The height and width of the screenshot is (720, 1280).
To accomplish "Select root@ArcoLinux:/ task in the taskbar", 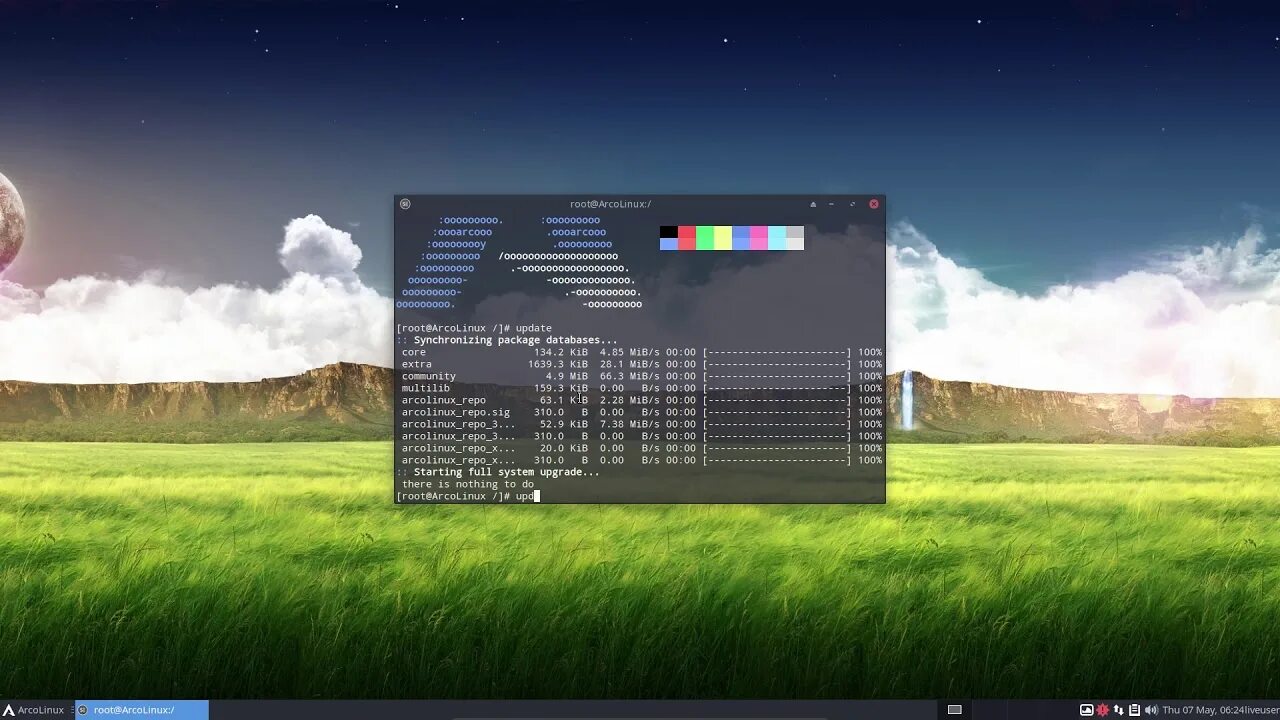I will pyautogui.click(x=142, y=710).
